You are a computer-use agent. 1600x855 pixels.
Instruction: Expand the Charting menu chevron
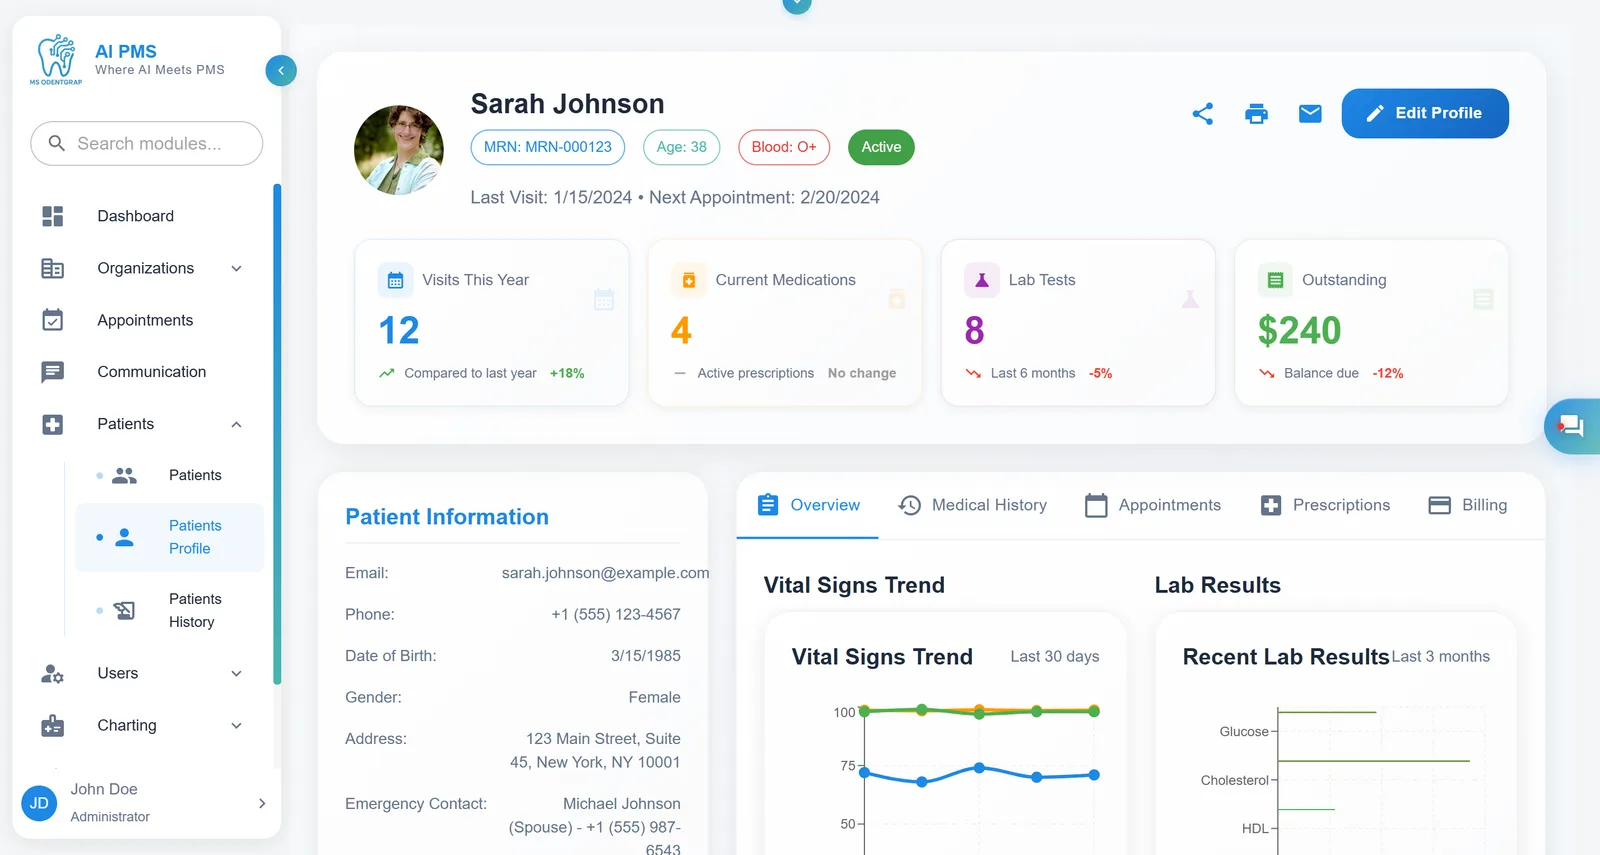click(x=237, y=726)
